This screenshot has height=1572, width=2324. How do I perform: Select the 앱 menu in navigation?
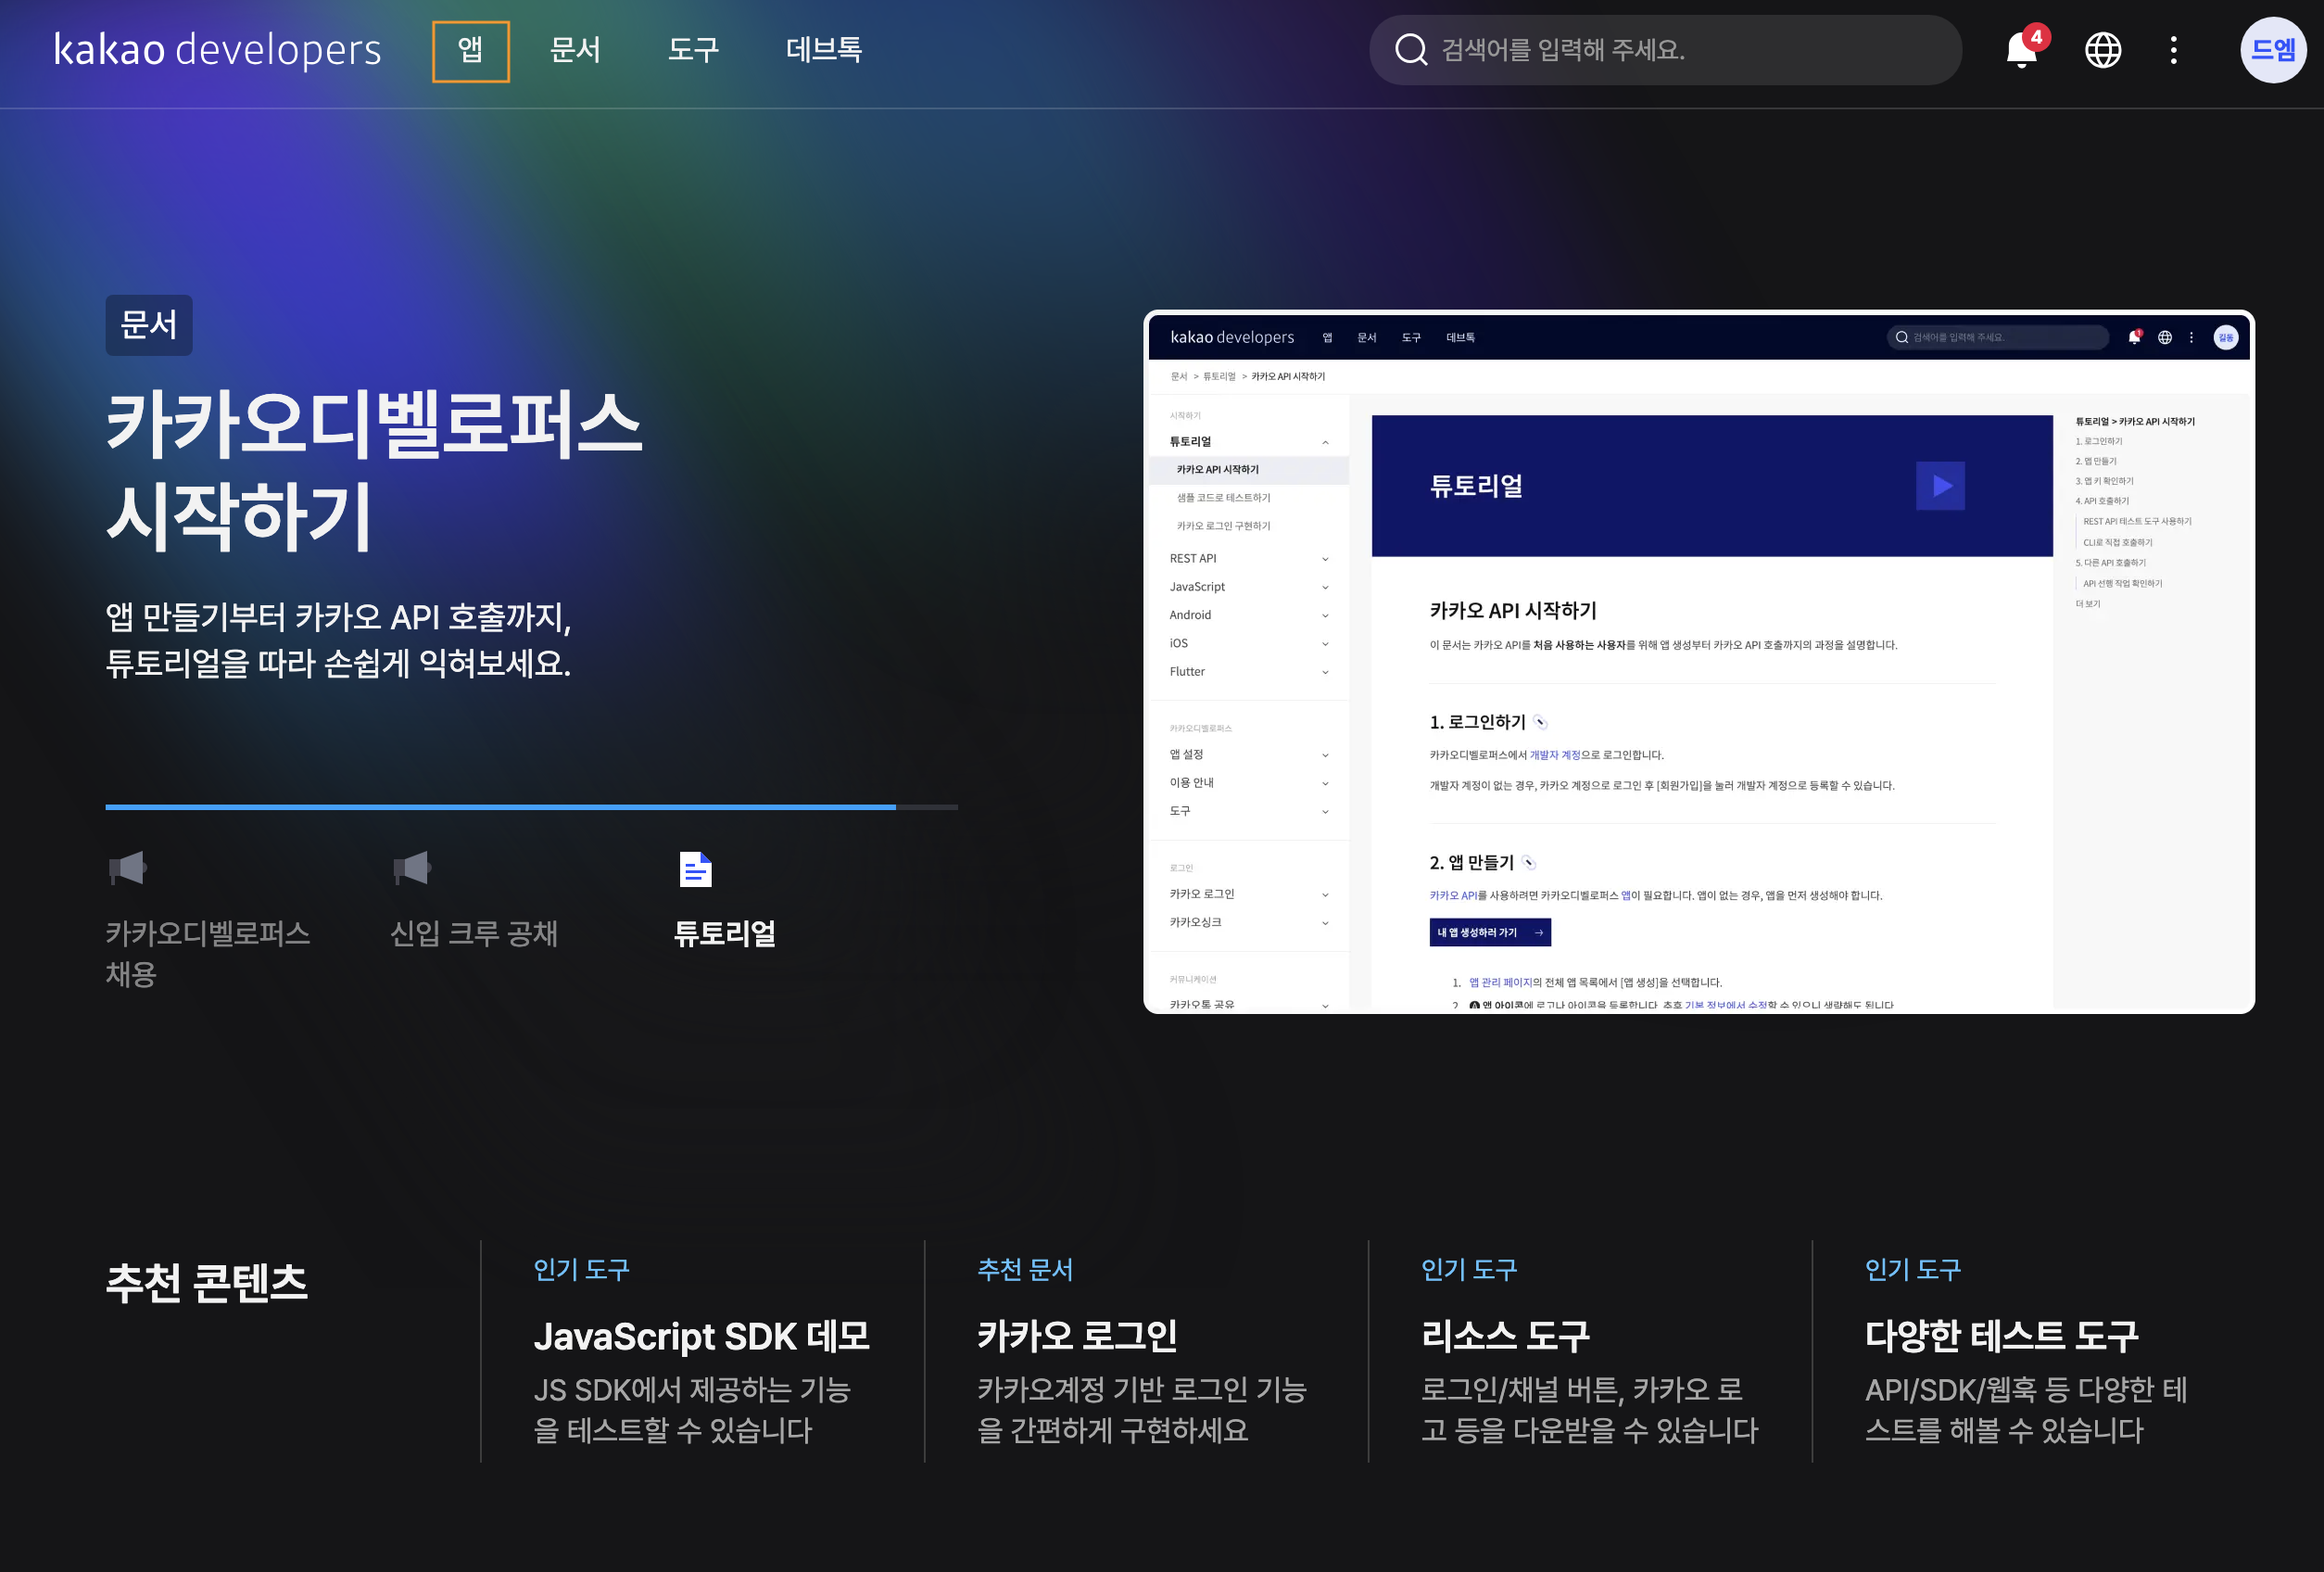click(x=470, y=50)
